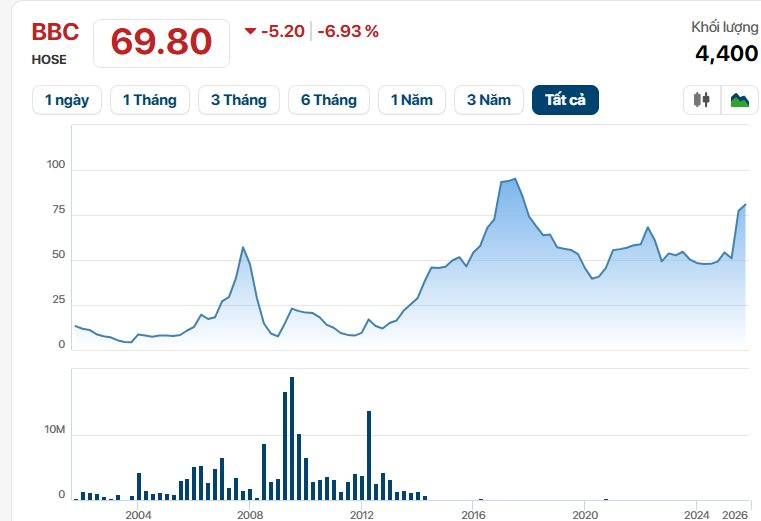Viewport: 761px width, 521px height.
Task: View the 1 Năm price history
Action: point(412,100)
